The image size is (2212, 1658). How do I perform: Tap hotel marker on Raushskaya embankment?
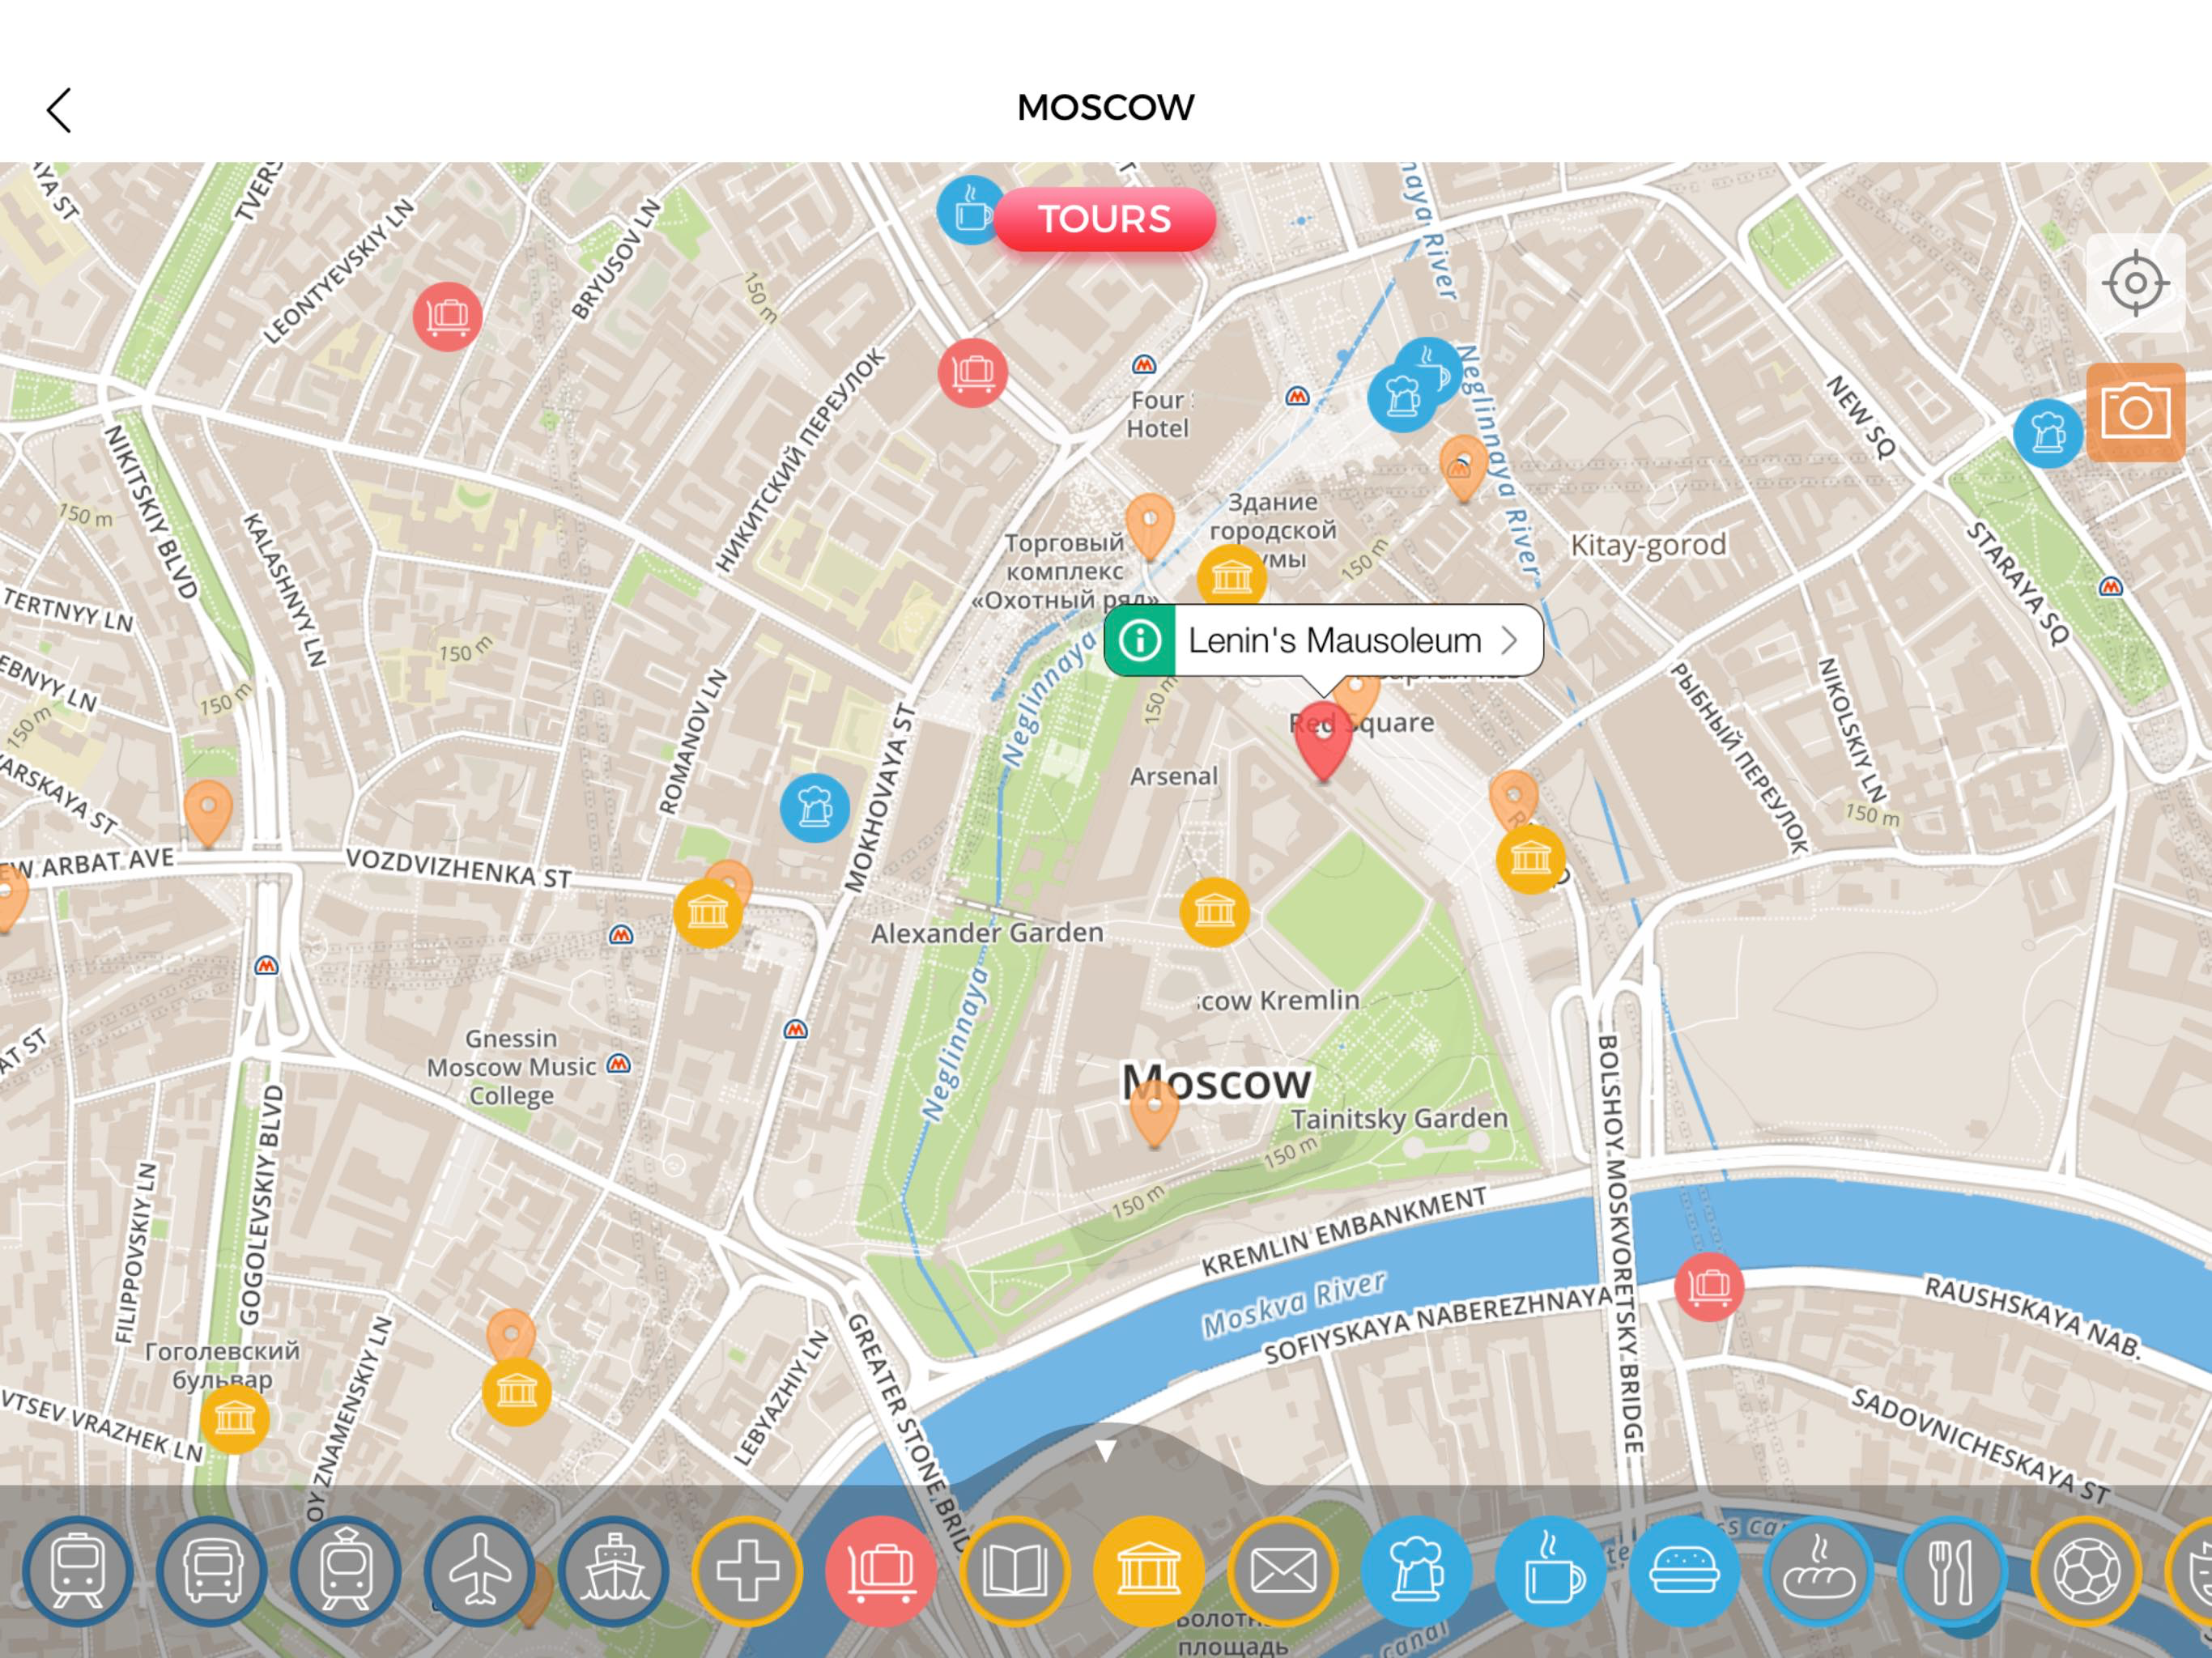1709,1286
